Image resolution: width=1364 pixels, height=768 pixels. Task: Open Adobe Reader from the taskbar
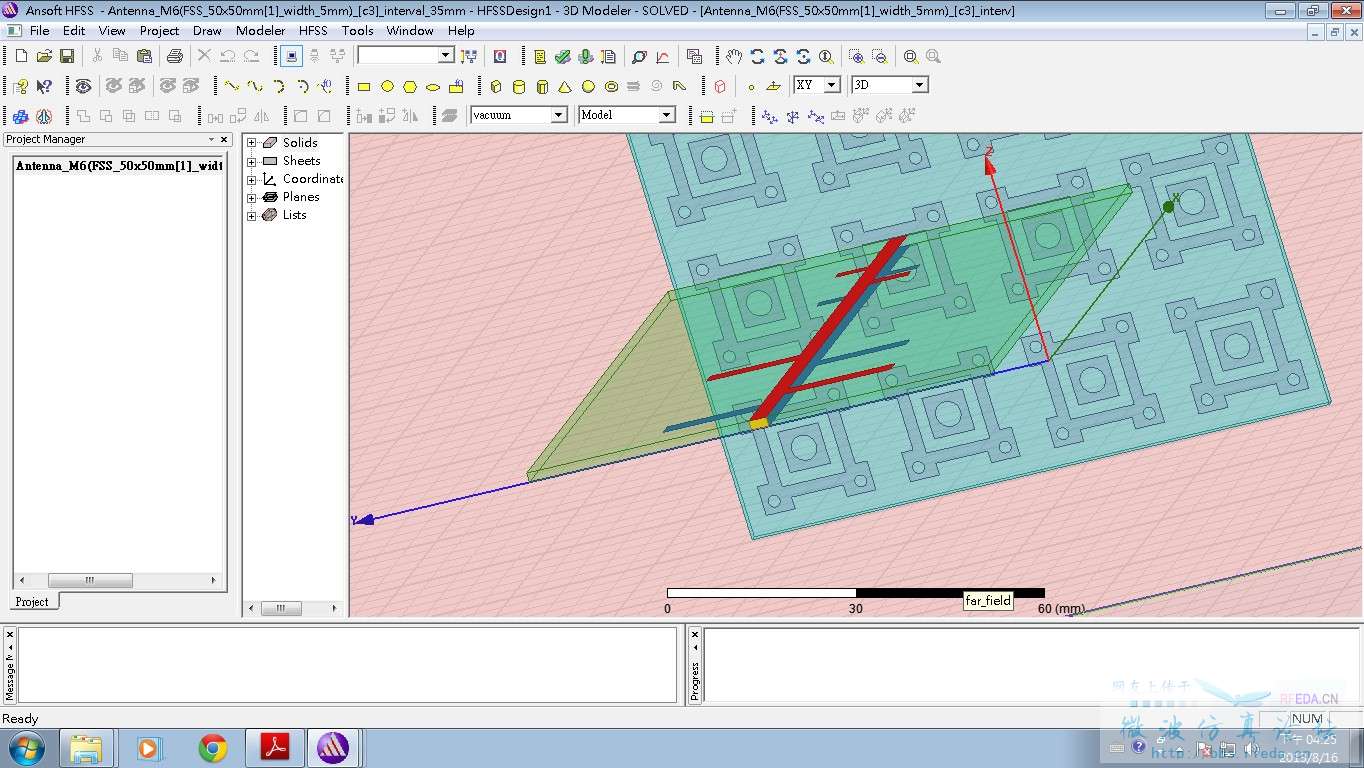click(x=274, y=748)
